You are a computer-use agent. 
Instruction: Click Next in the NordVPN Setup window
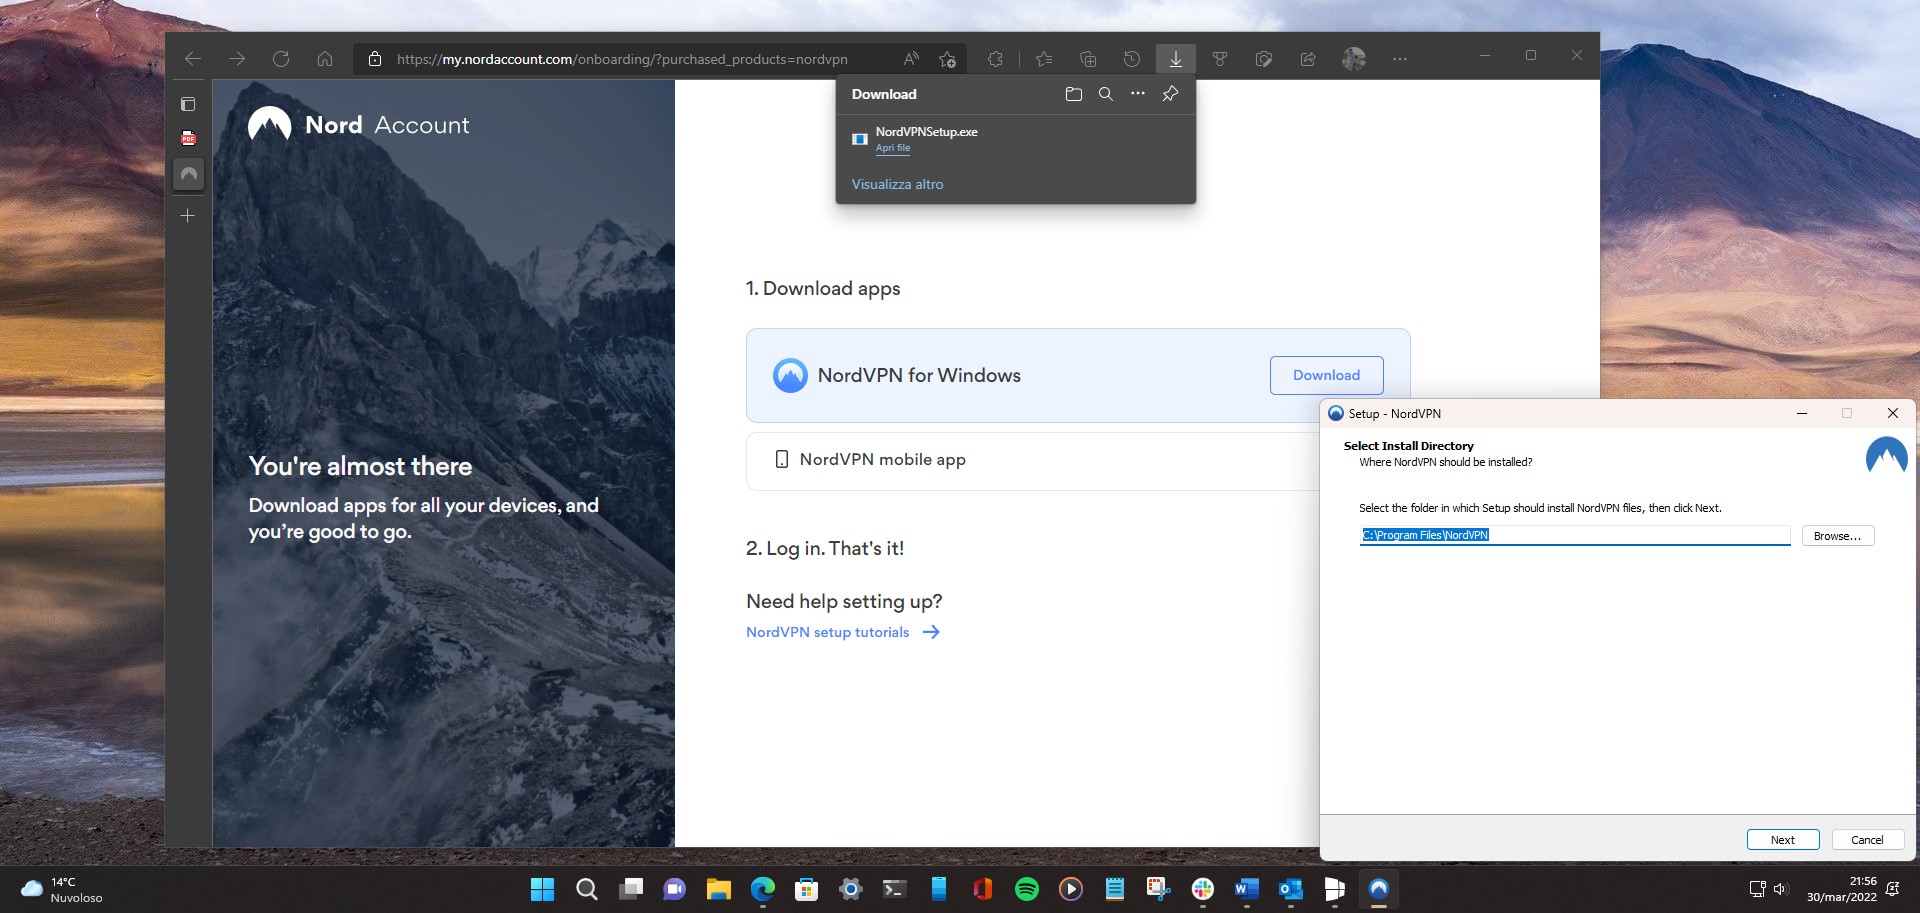[x=1782, y=840]
